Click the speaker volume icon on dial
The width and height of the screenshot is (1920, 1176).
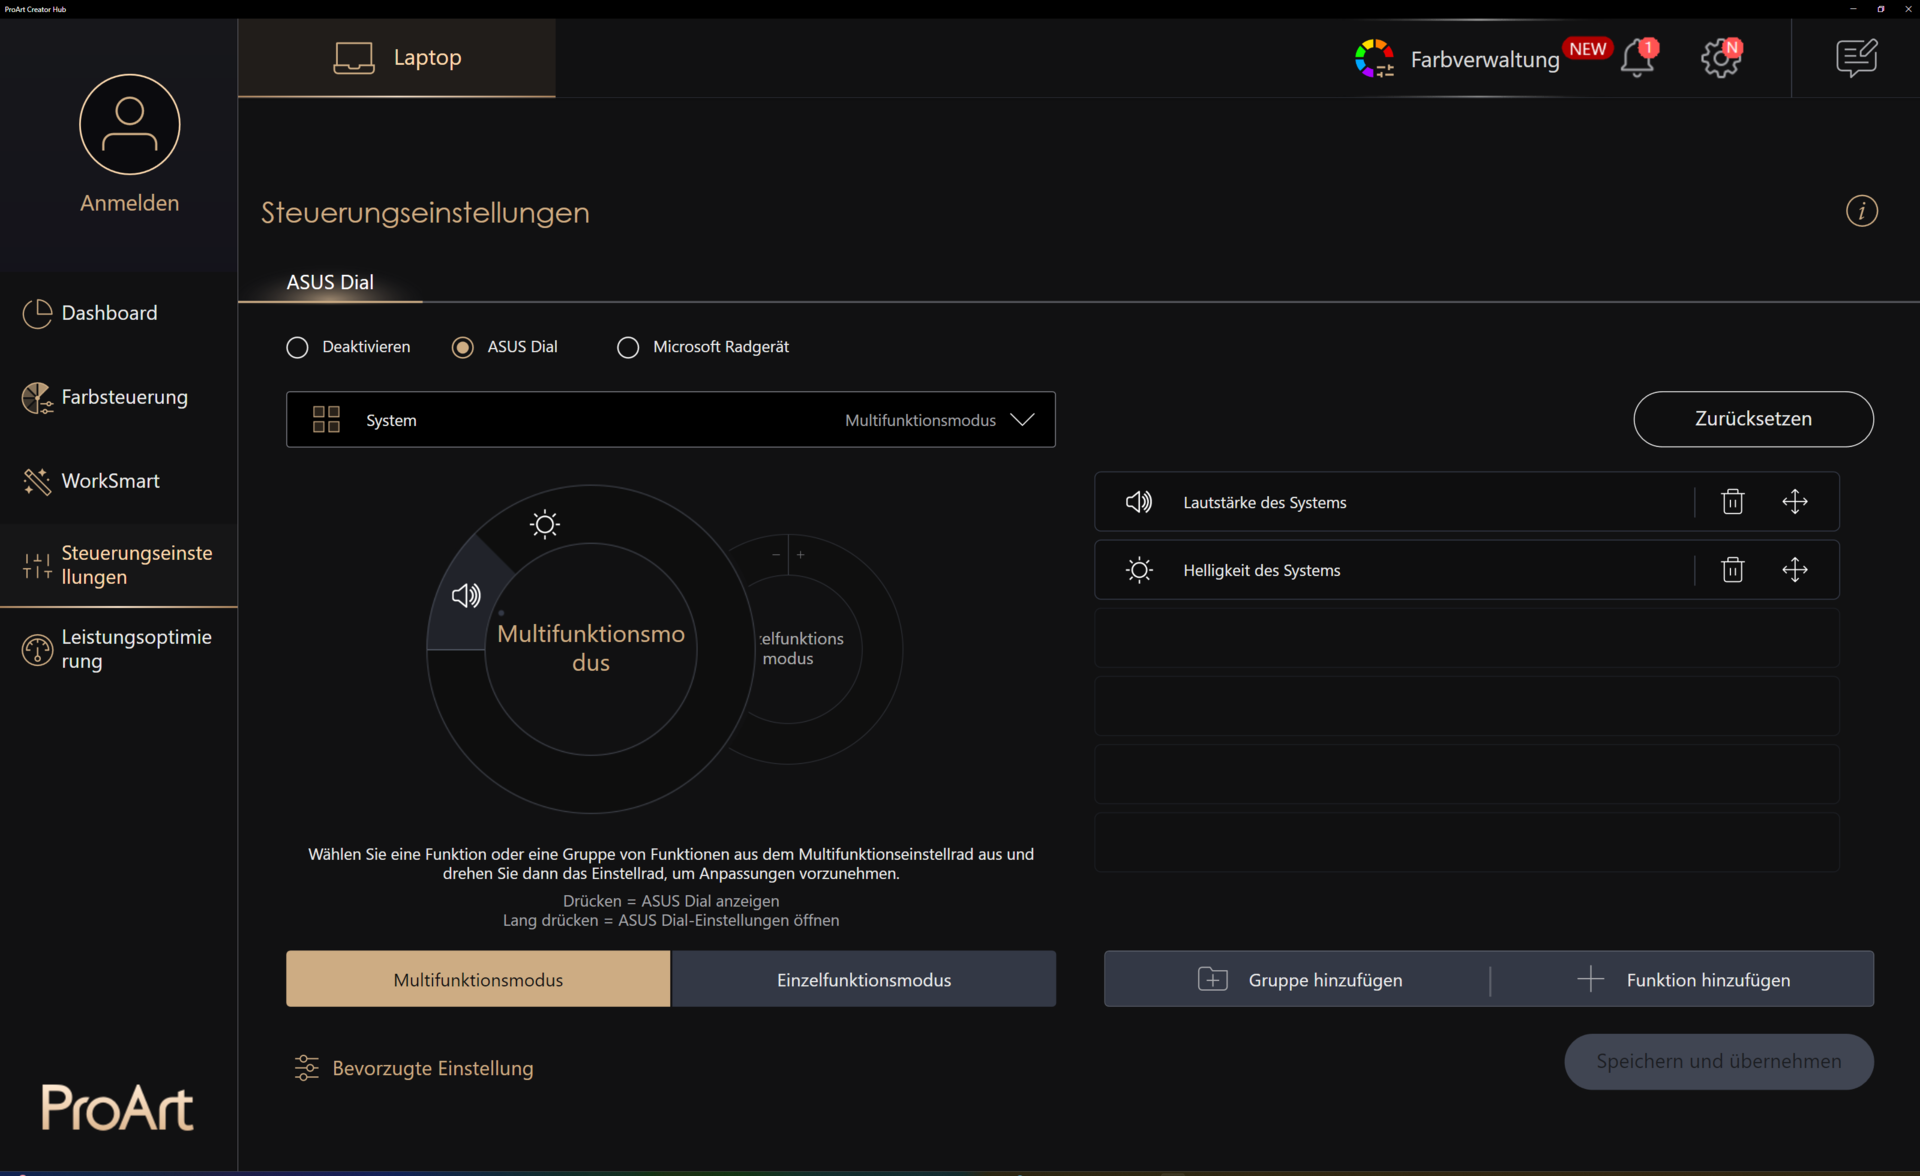(x=466, y=596)
